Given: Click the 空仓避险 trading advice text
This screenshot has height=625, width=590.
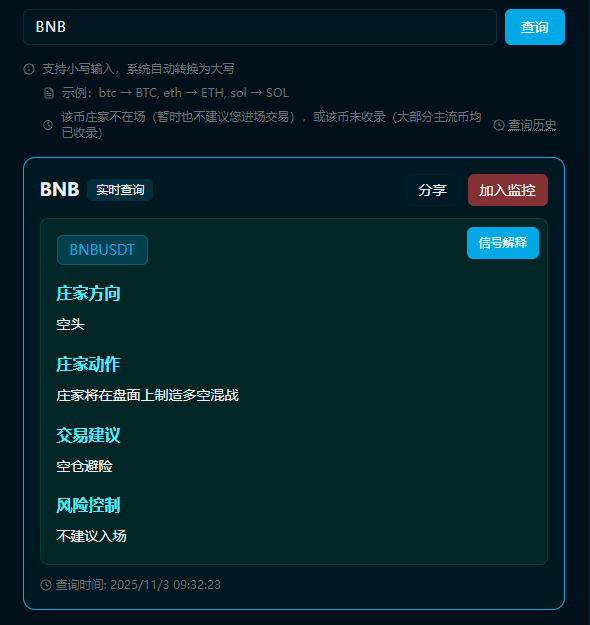Looking at the screenshot, I should click(85, 466).
